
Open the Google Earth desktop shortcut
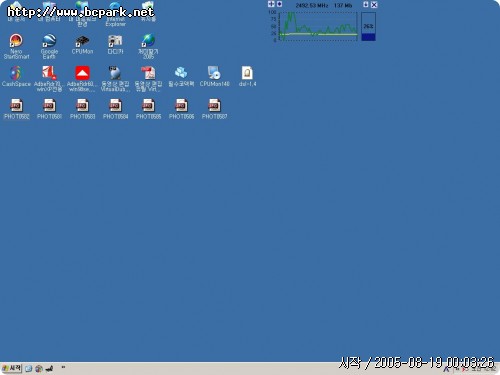[49, 46]
